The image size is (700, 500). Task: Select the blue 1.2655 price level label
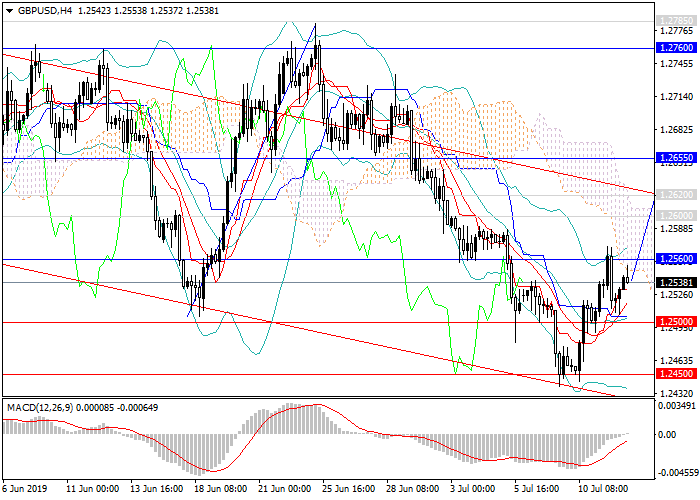click(676, 158)
